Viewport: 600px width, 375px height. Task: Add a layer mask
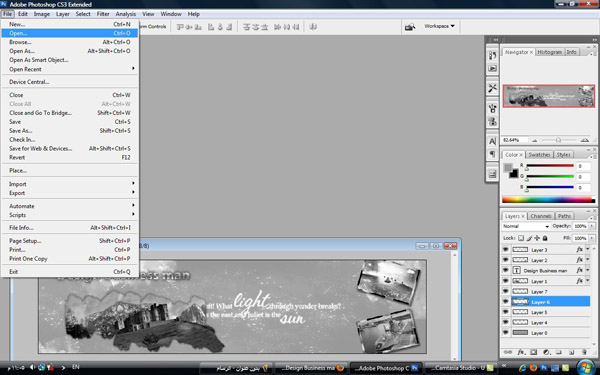[533, 352]
